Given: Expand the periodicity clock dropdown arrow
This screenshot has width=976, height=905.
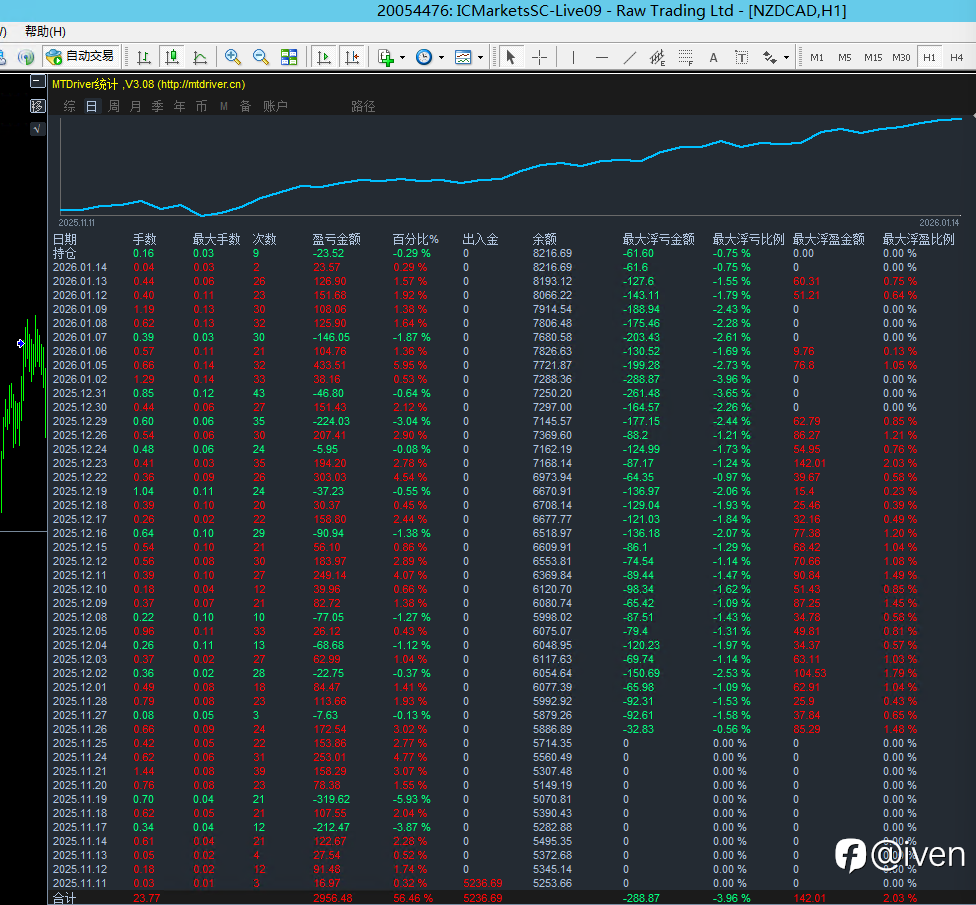Looking at the screenshot, I should 441,57.
